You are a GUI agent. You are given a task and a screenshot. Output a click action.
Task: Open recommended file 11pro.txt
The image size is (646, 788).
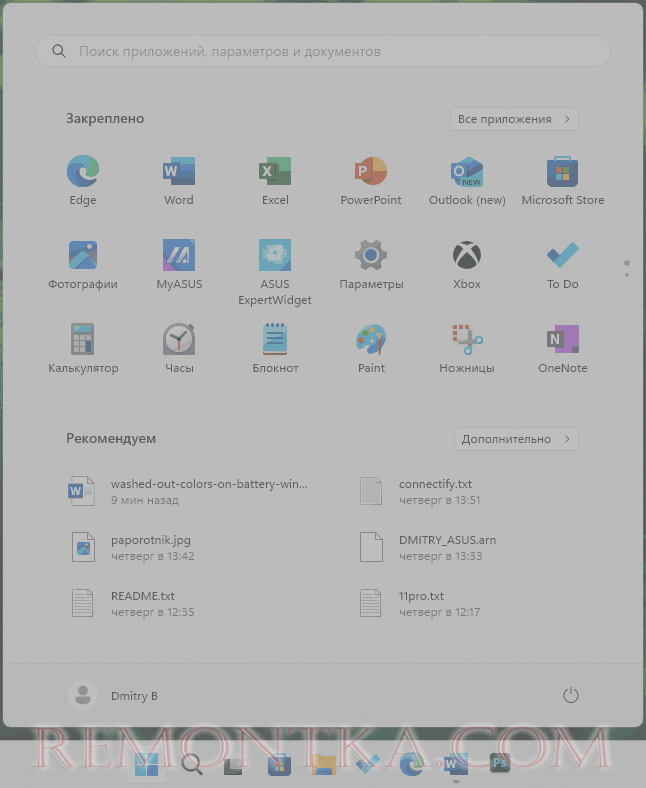coord(420,604)
